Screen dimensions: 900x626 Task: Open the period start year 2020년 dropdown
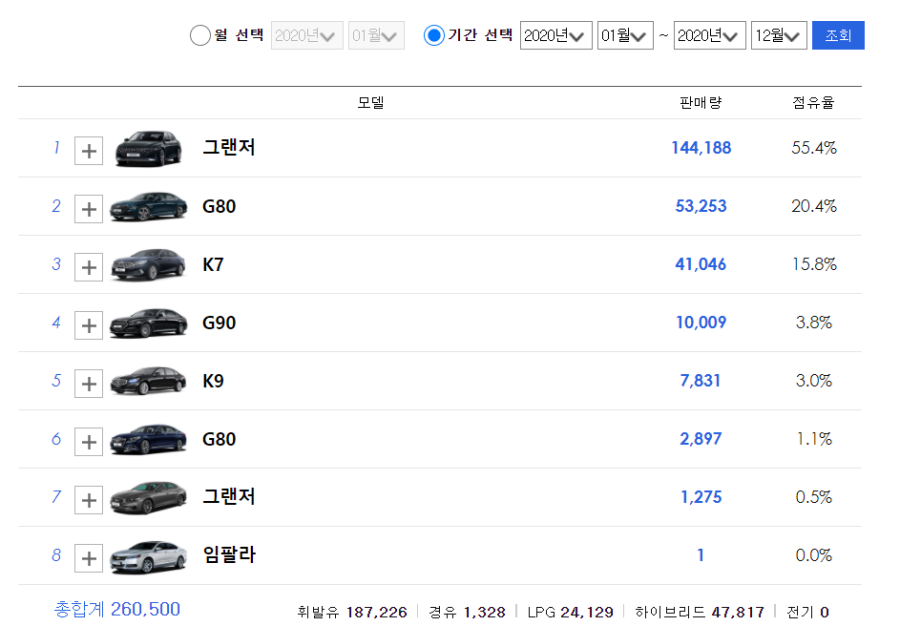point(556,36)
